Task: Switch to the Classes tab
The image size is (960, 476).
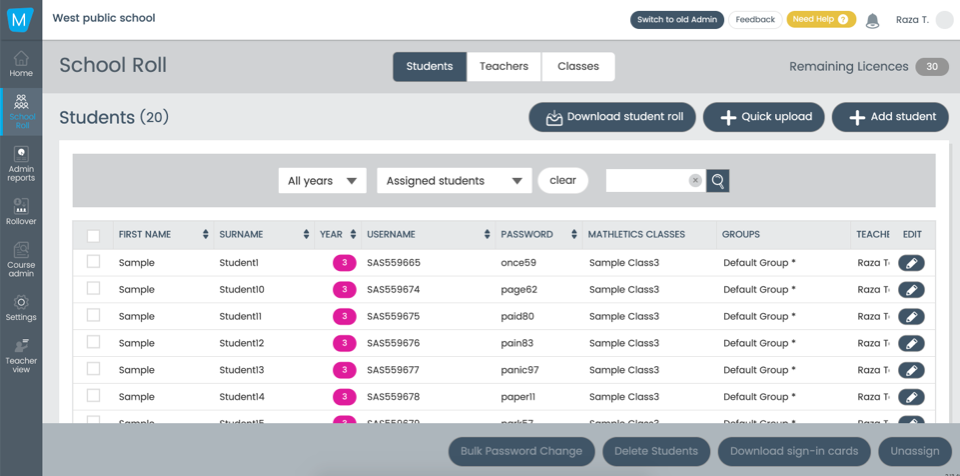Action: tap(578, 67)
